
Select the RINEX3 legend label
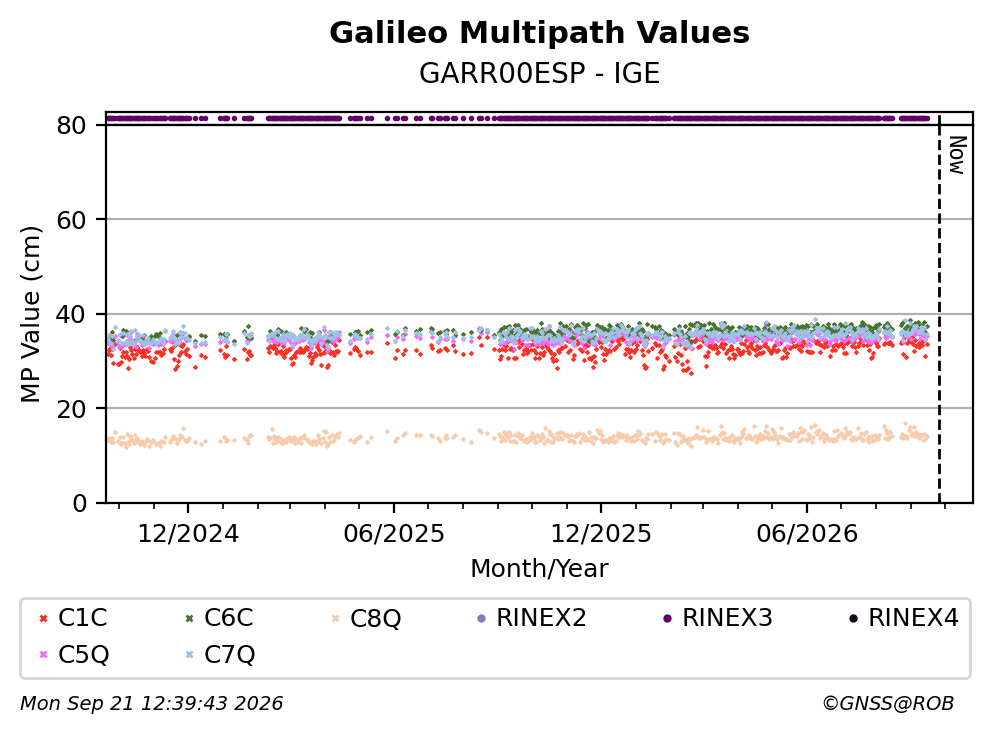[x=727, y=618]
